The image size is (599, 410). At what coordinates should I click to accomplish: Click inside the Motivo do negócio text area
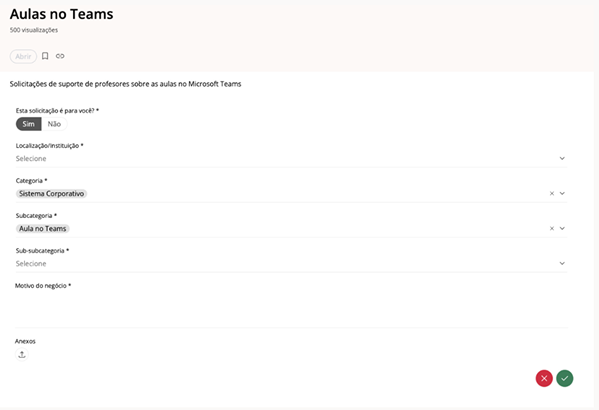tap(291, 309)
